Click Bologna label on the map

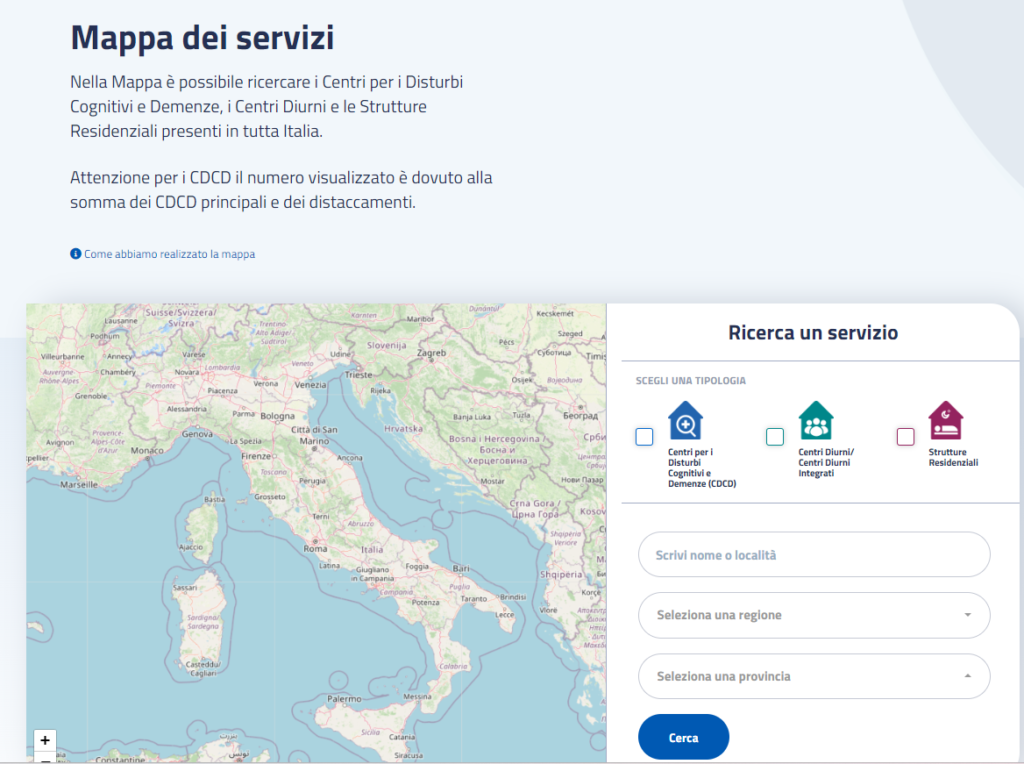click(278, 416)
